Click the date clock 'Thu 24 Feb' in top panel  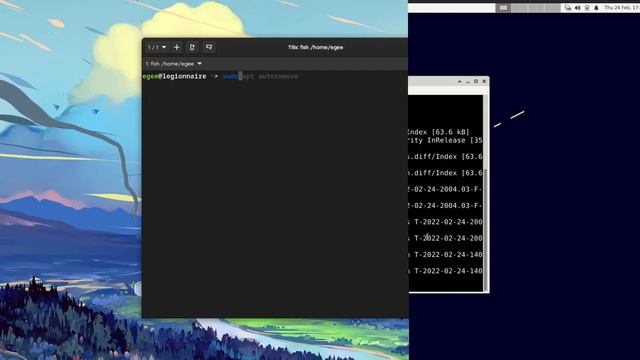click(622, 8)
